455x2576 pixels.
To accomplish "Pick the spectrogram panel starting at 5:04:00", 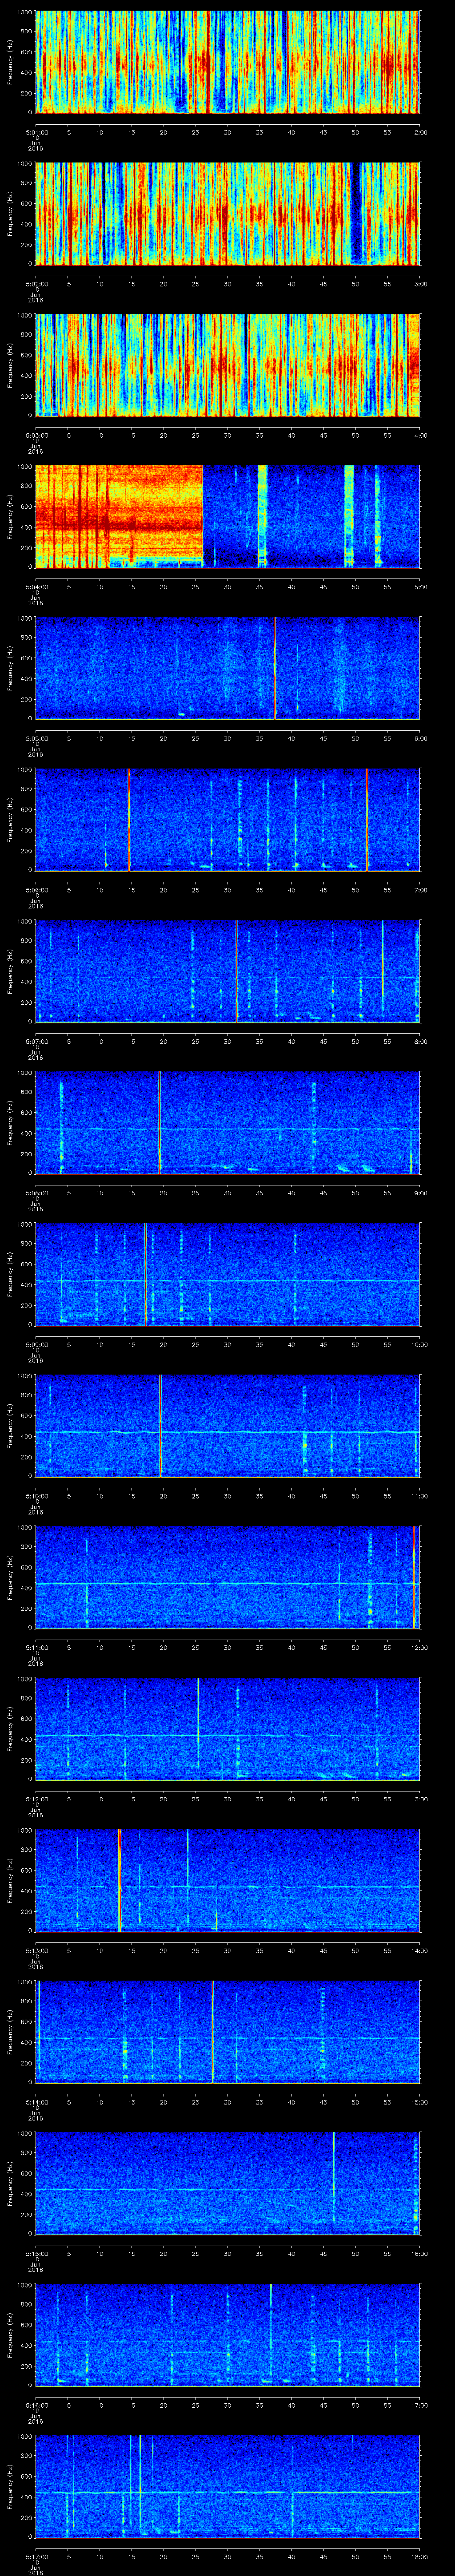I will tap(228, 516).
